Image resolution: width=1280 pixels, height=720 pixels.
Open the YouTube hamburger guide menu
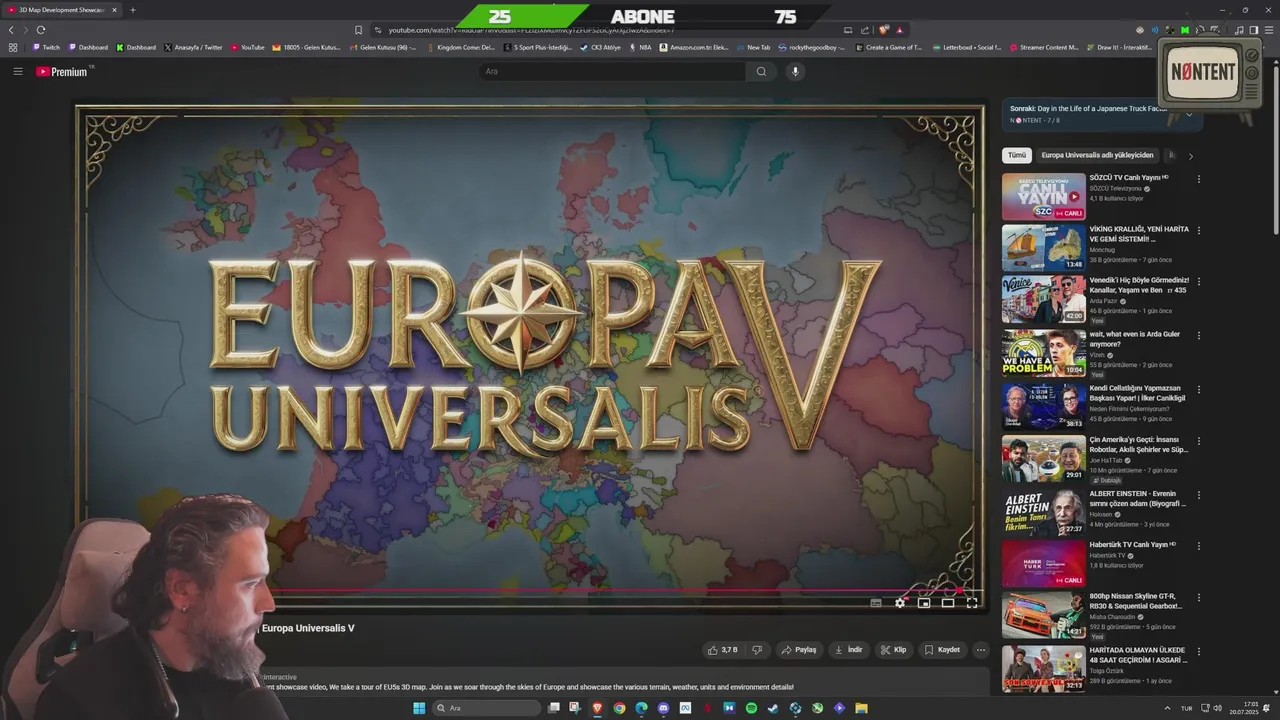(17, 71)
